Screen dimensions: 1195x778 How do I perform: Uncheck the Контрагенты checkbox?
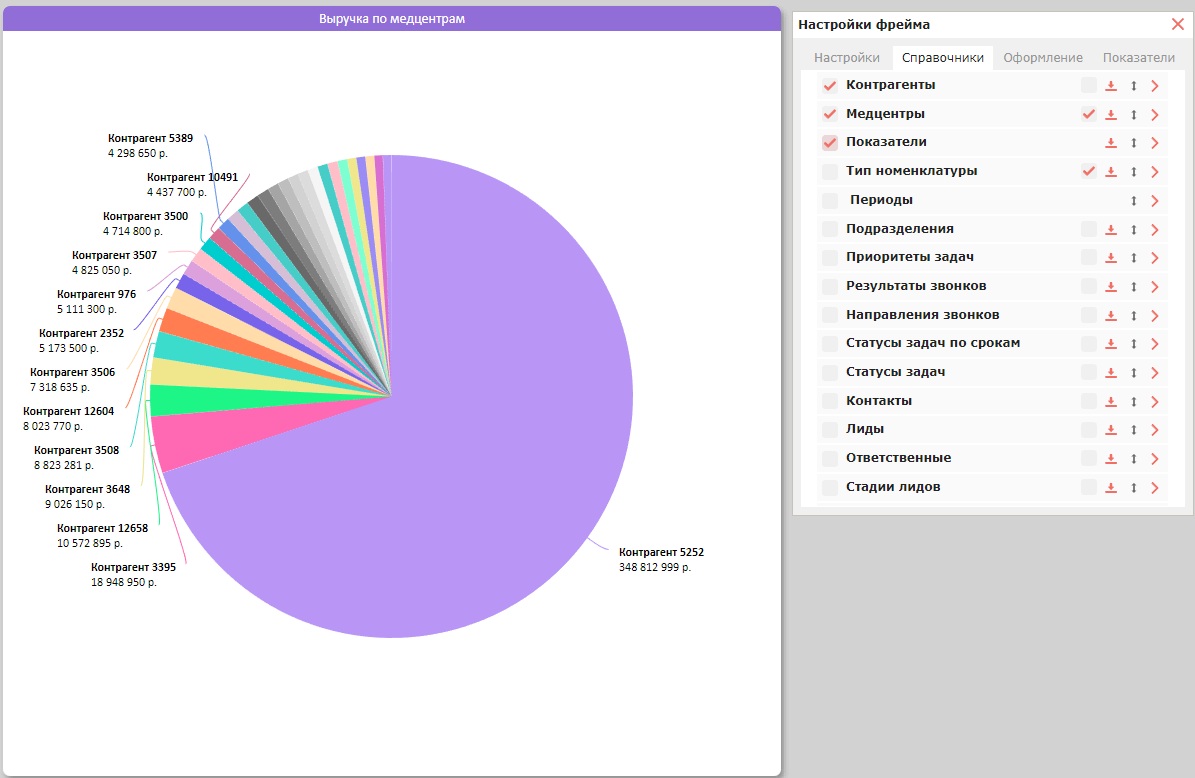830,85
